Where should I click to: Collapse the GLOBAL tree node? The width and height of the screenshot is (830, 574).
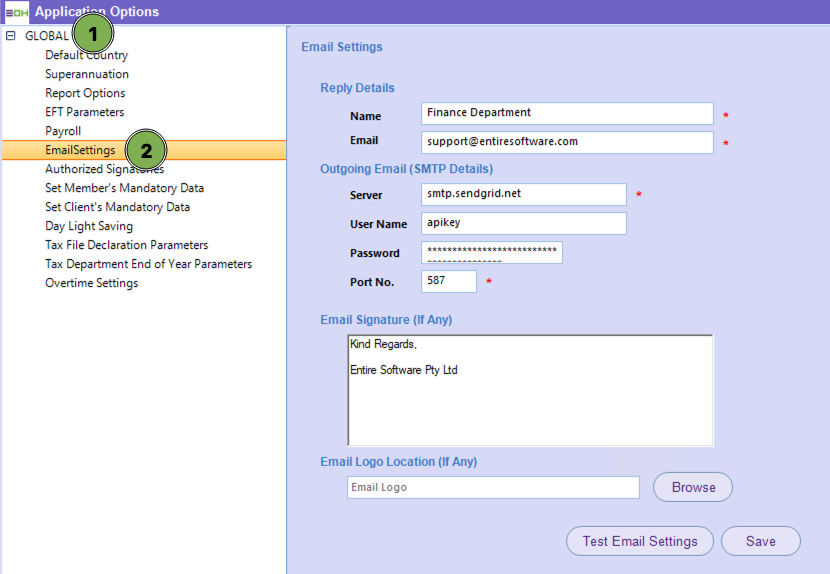(11, 36)
